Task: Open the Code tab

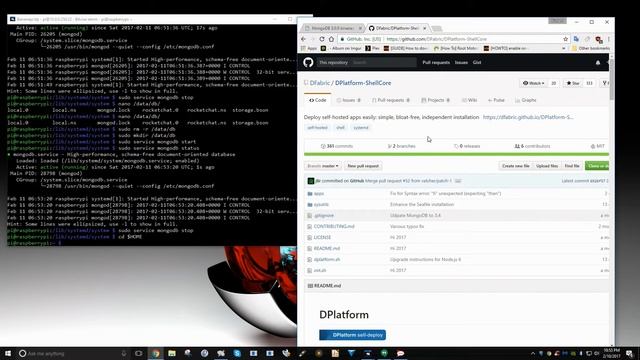Action: (x=318, y=100)
